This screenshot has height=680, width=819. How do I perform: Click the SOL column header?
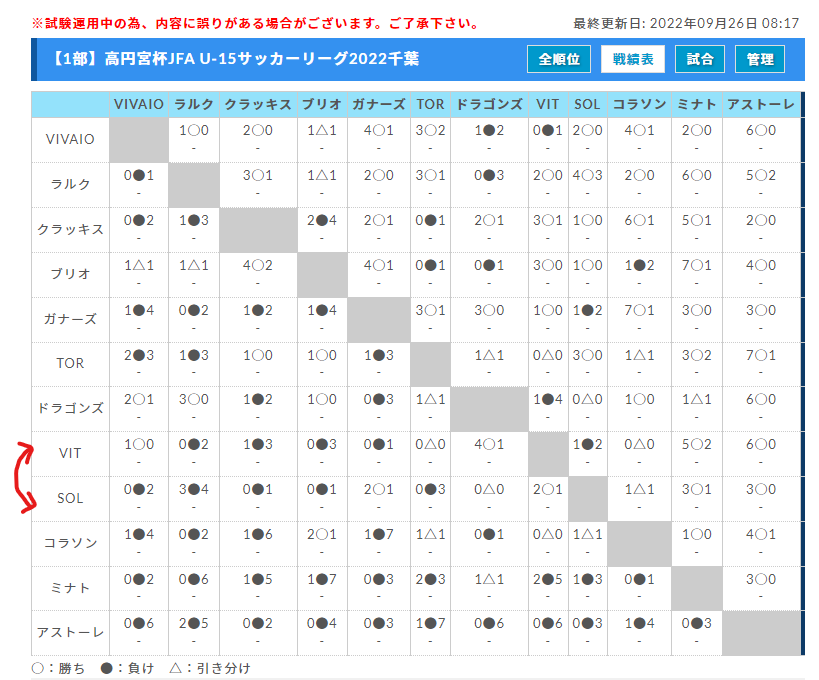coord(588,104)
